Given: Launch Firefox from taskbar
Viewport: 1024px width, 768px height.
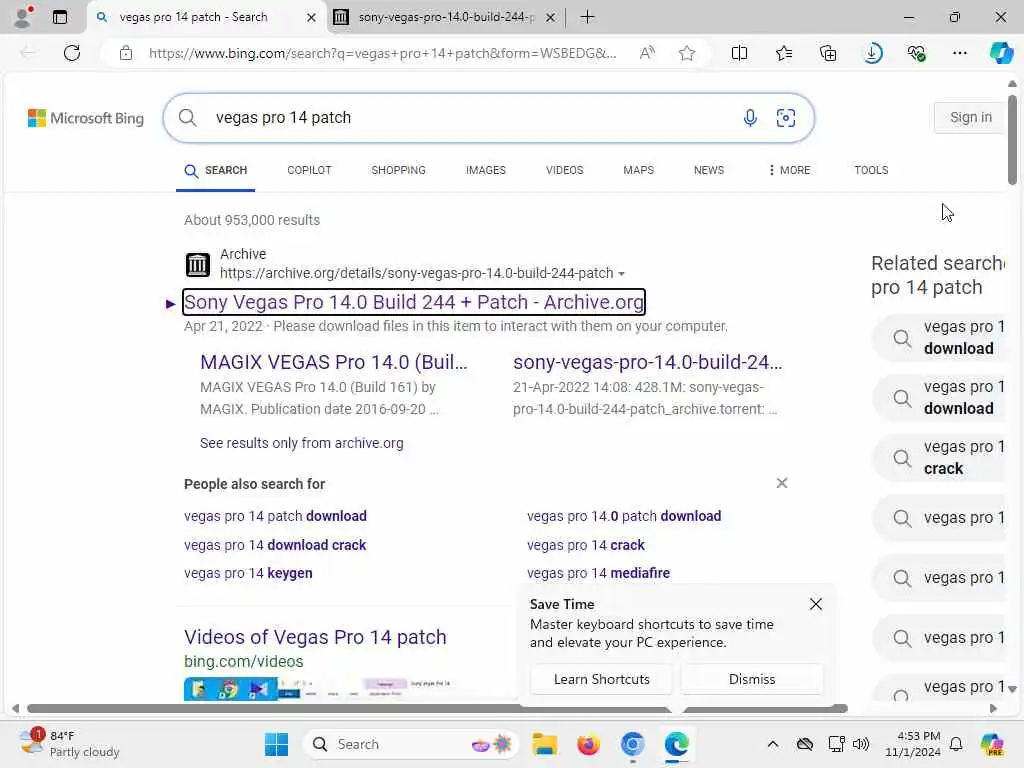Looking at the screenshot, I should pyautogui.click(x=588, y=744).
